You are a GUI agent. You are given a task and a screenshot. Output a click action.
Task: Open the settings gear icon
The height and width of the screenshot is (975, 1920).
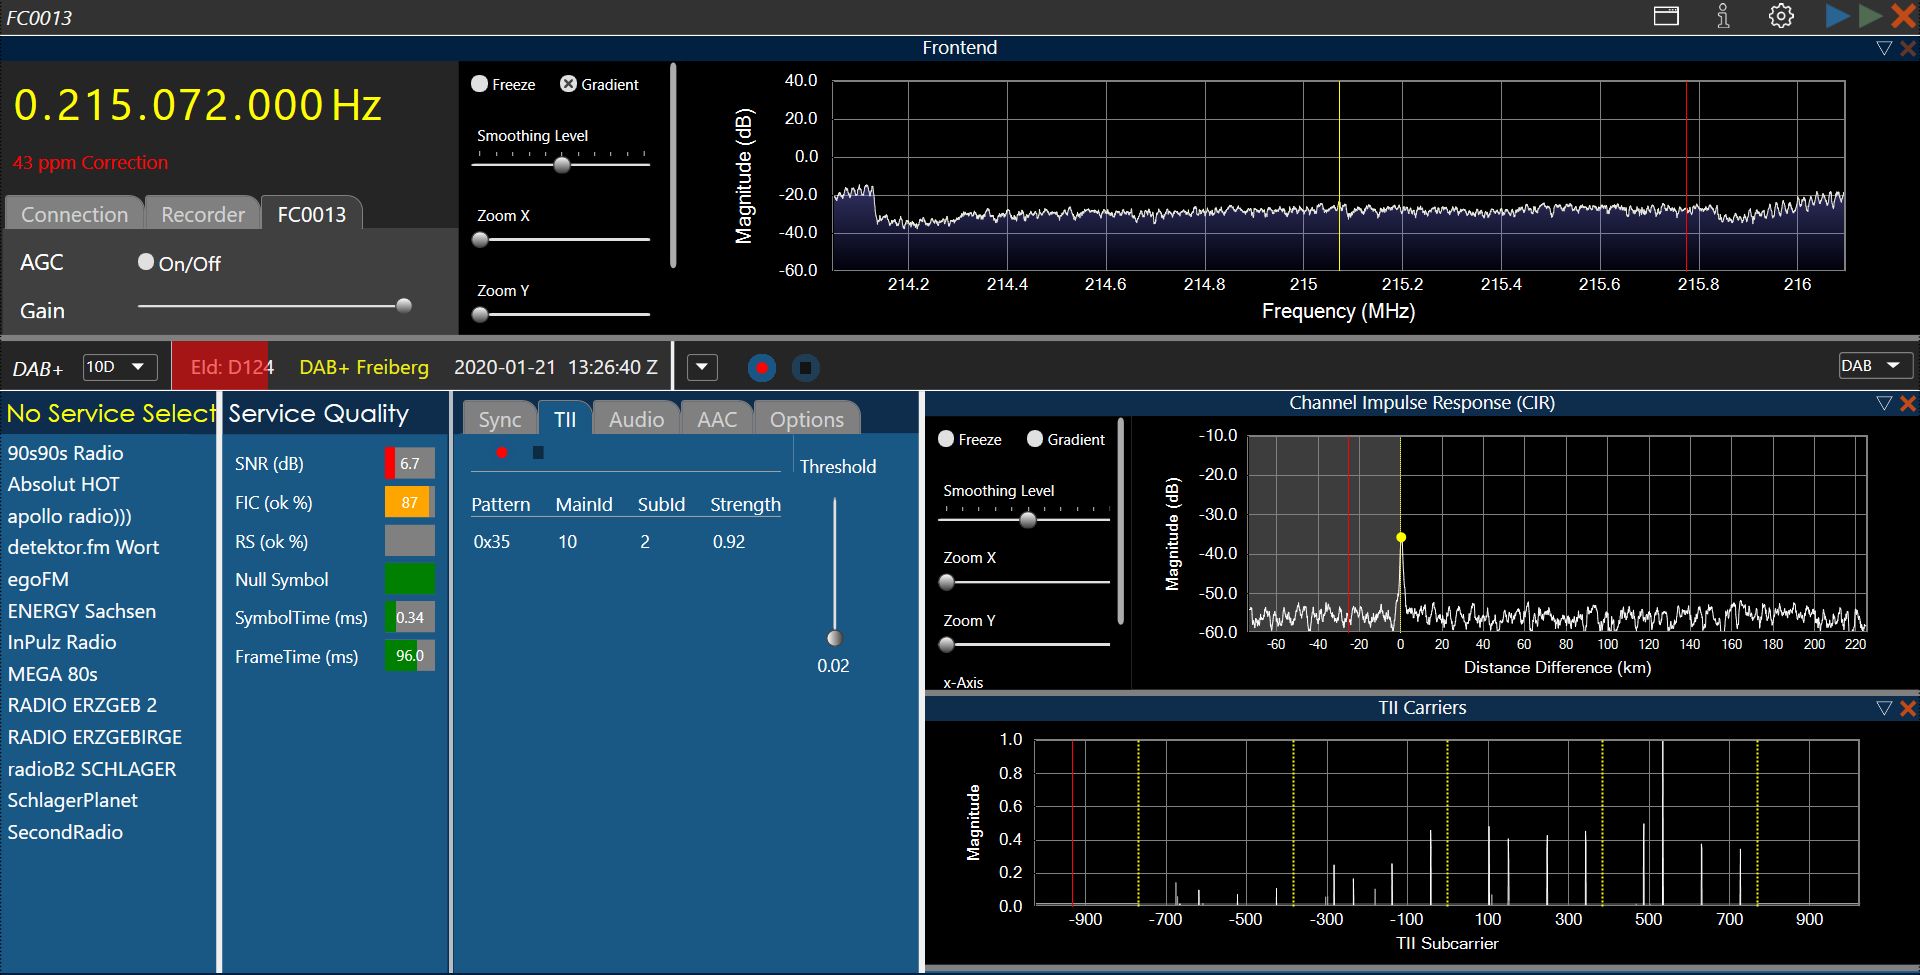click(x=1781, y=16)
